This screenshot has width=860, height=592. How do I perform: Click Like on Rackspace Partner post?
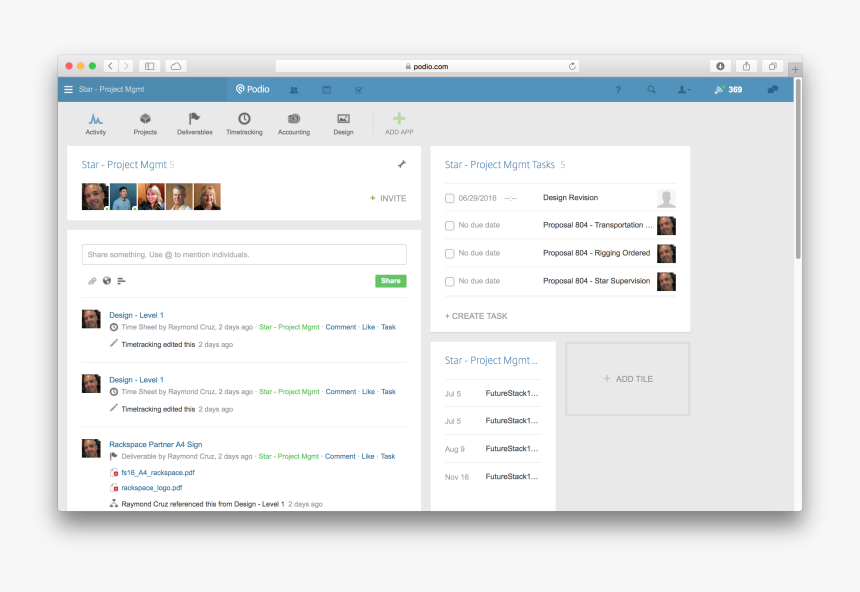click(368, 456)
